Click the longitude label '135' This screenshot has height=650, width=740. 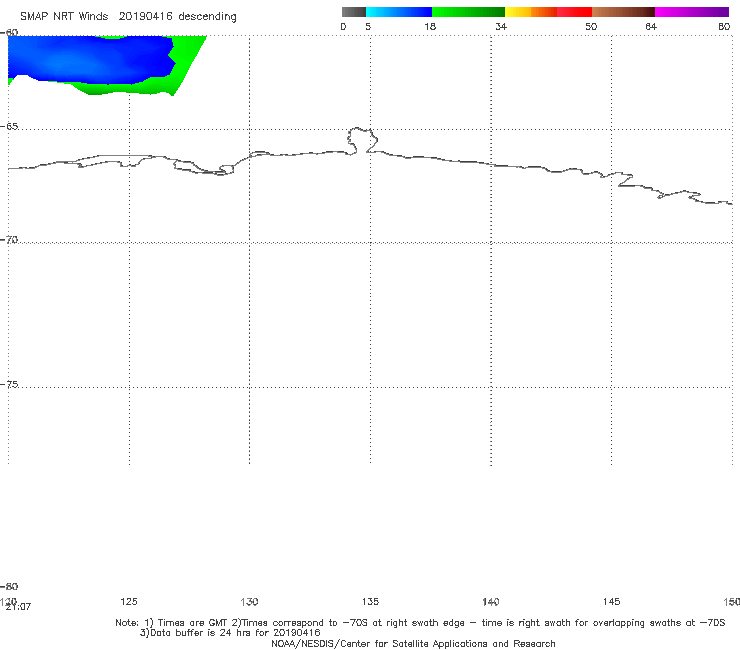(x=370, y=602)
